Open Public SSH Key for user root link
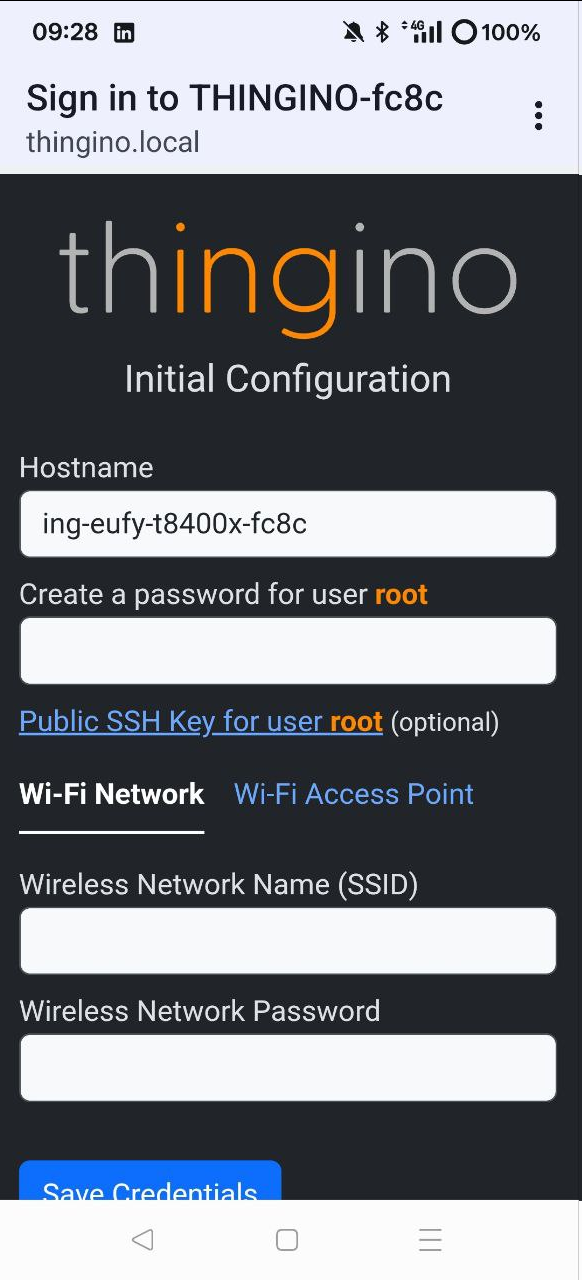Viewport: 582px width, 1280px height. pyautogui.click(x=201, y=721)
